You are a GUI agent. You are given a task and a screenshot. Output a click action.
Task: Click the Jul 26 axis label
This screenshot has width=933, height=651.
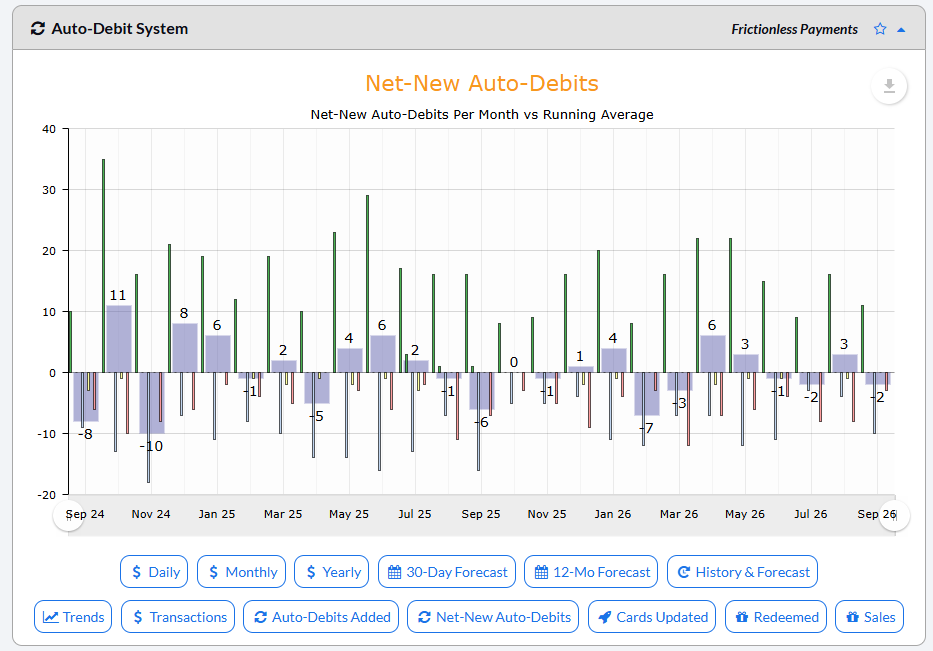click(x=811, y=514)
